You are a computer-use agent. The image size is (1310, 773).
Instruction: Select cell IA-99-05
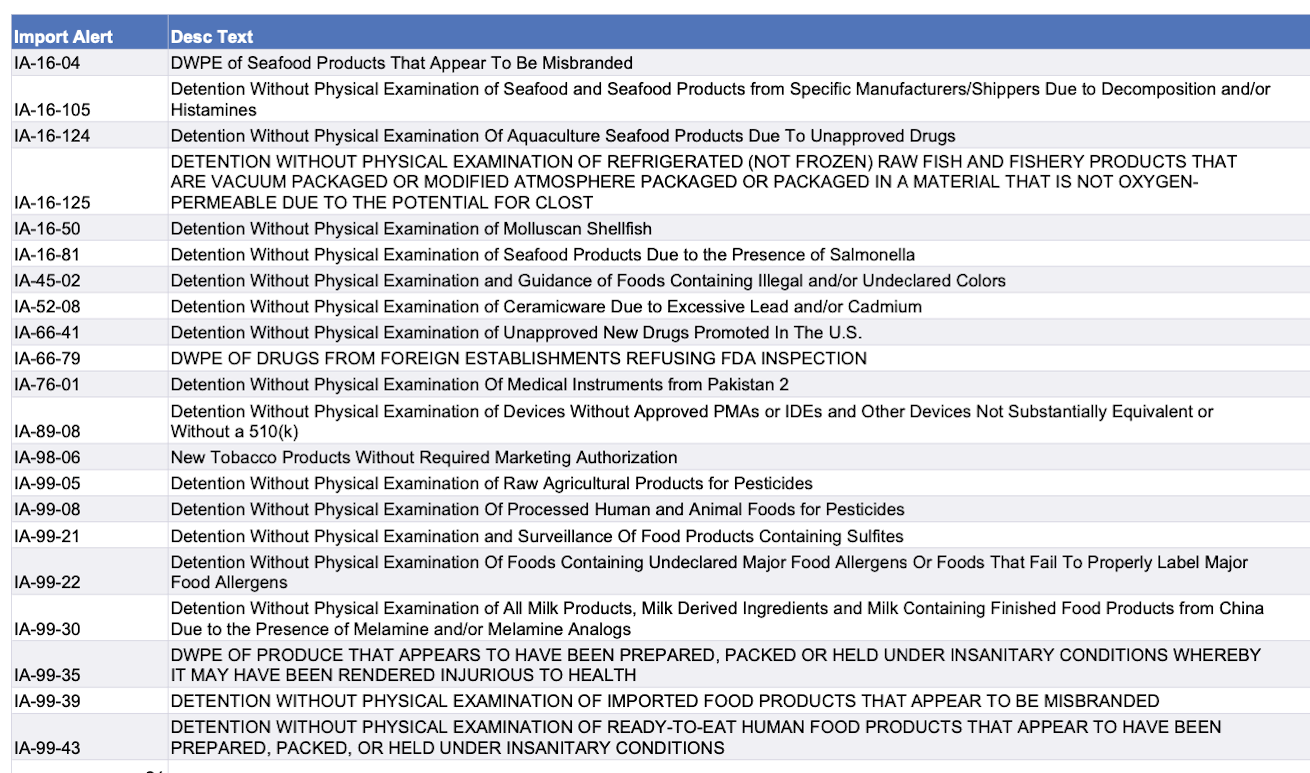pos(47,484)
